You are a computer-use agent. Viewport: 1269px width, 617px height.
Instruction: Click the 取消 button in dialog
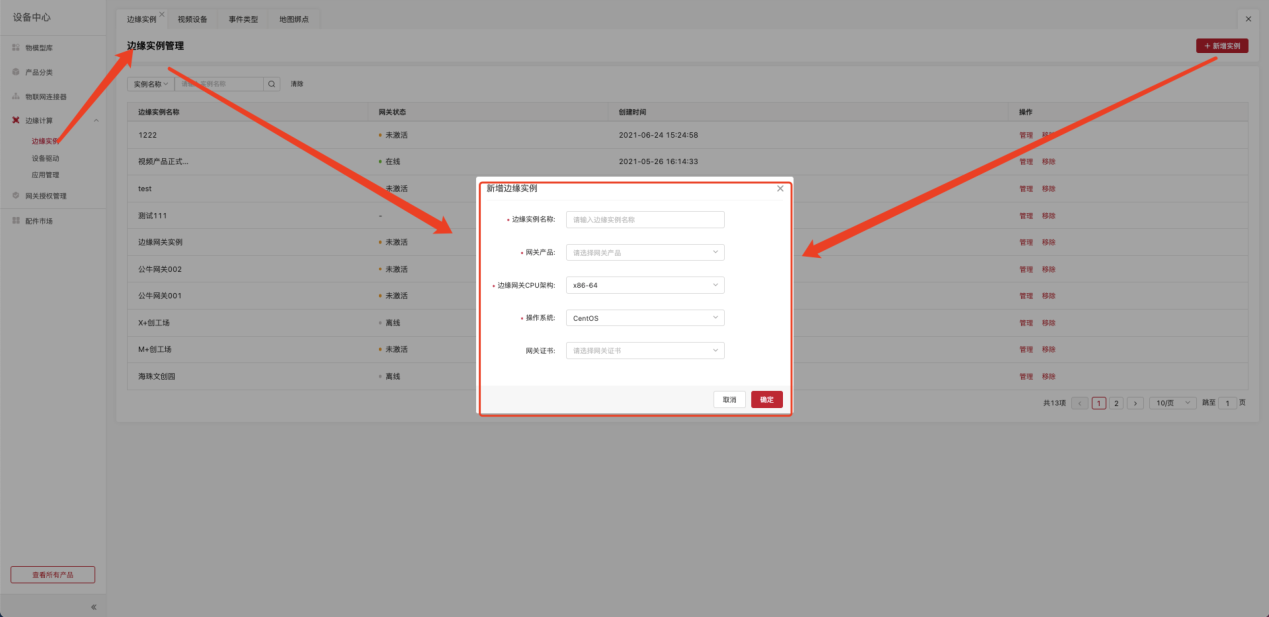[x=729, y=399]
